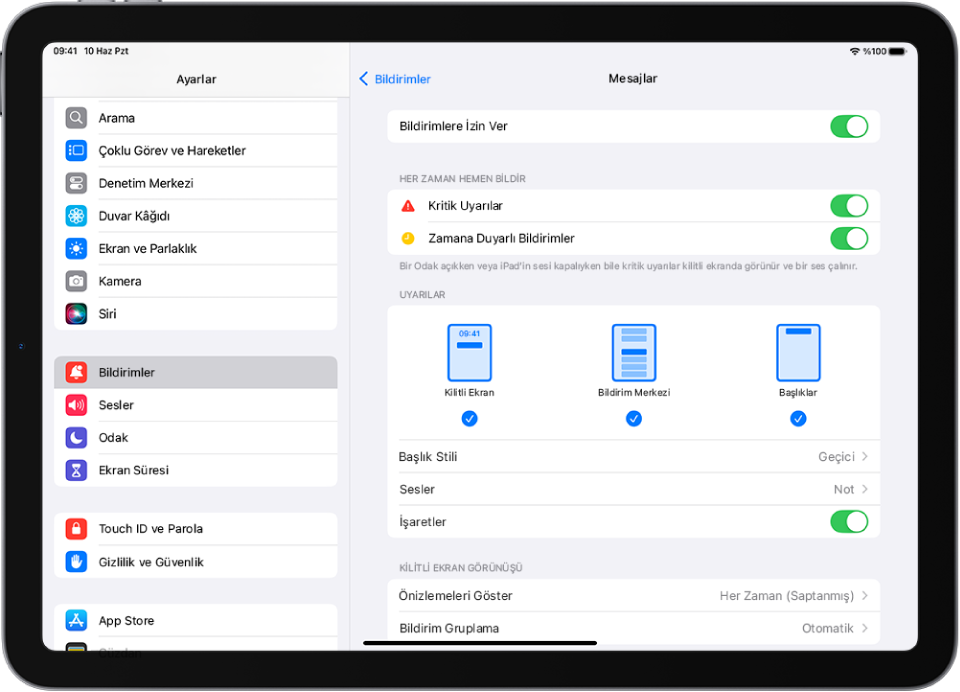Go back to Bildirimler
The image size is (960, 692).
tap(395, 78)
